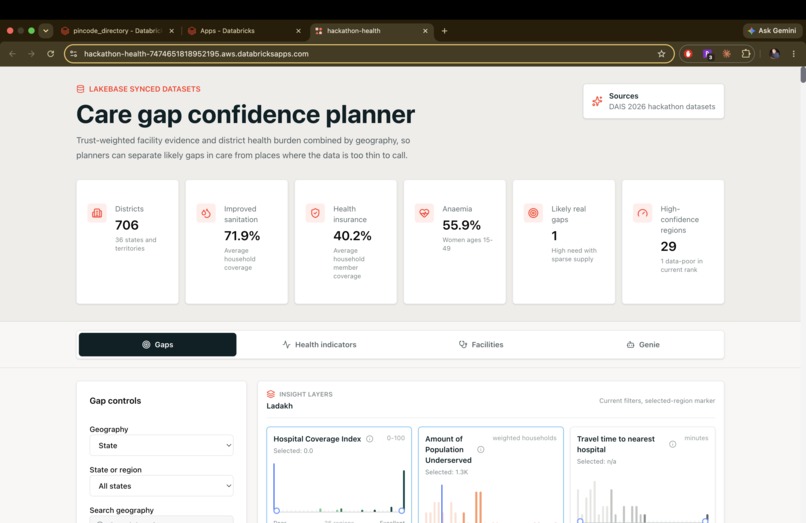Click the Anaemia heart icon
806x523 pixels.
(x=424, y=213)
